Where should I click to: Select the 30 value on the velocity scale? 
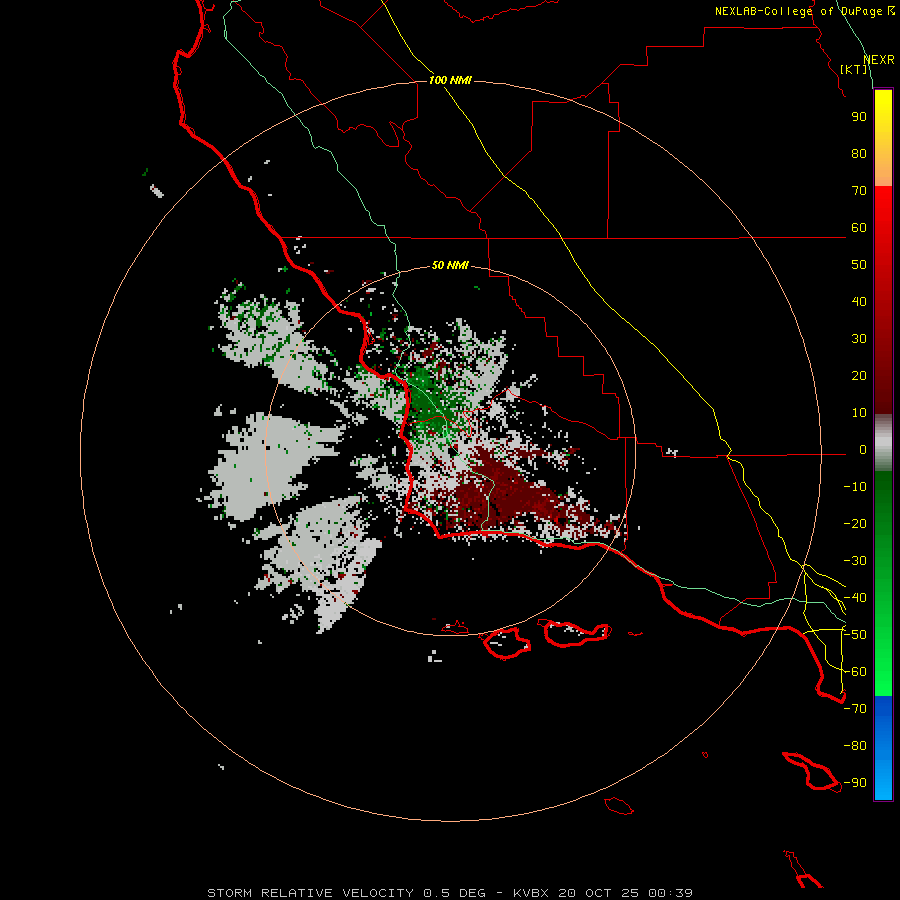click(859, 339)
